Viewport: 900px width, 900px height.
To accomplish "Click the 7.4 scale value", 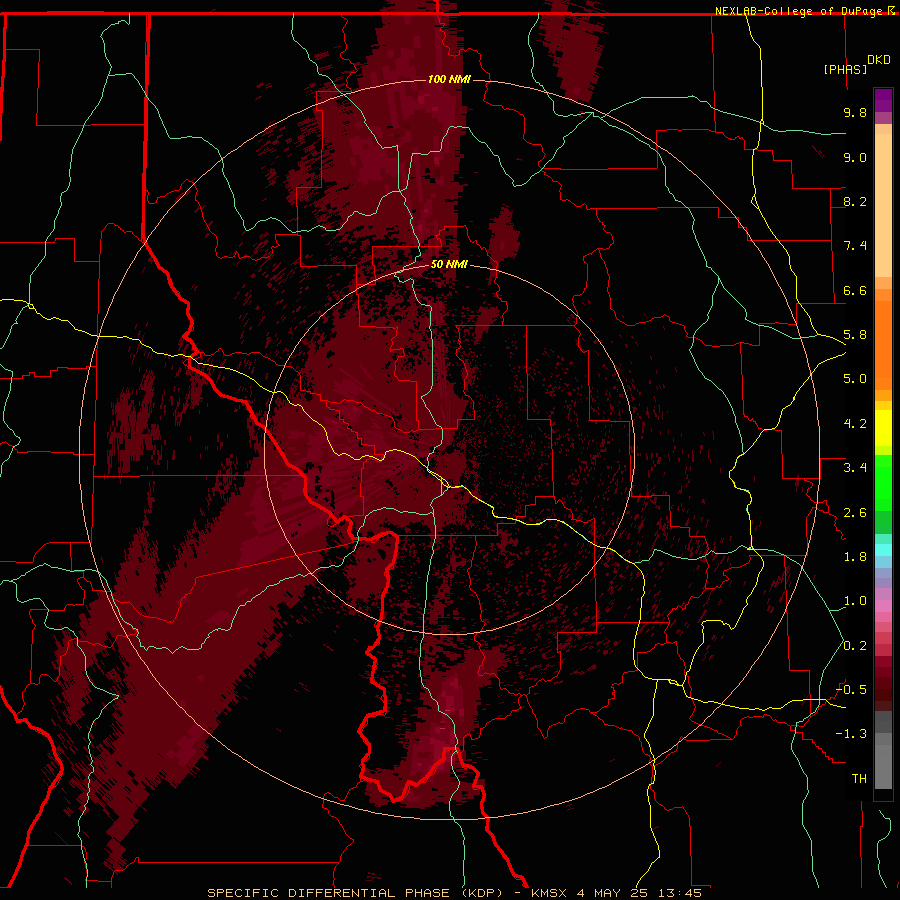I will point(855,246).
